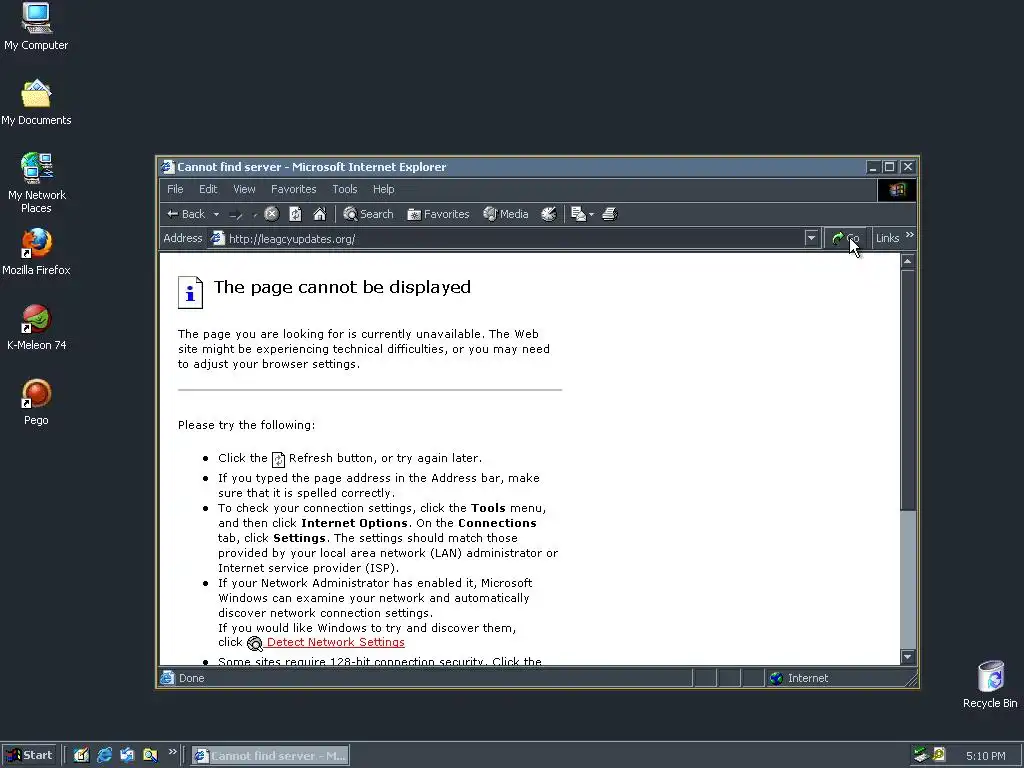Click the Go button
1024x768 pixels.
point(846,238)
